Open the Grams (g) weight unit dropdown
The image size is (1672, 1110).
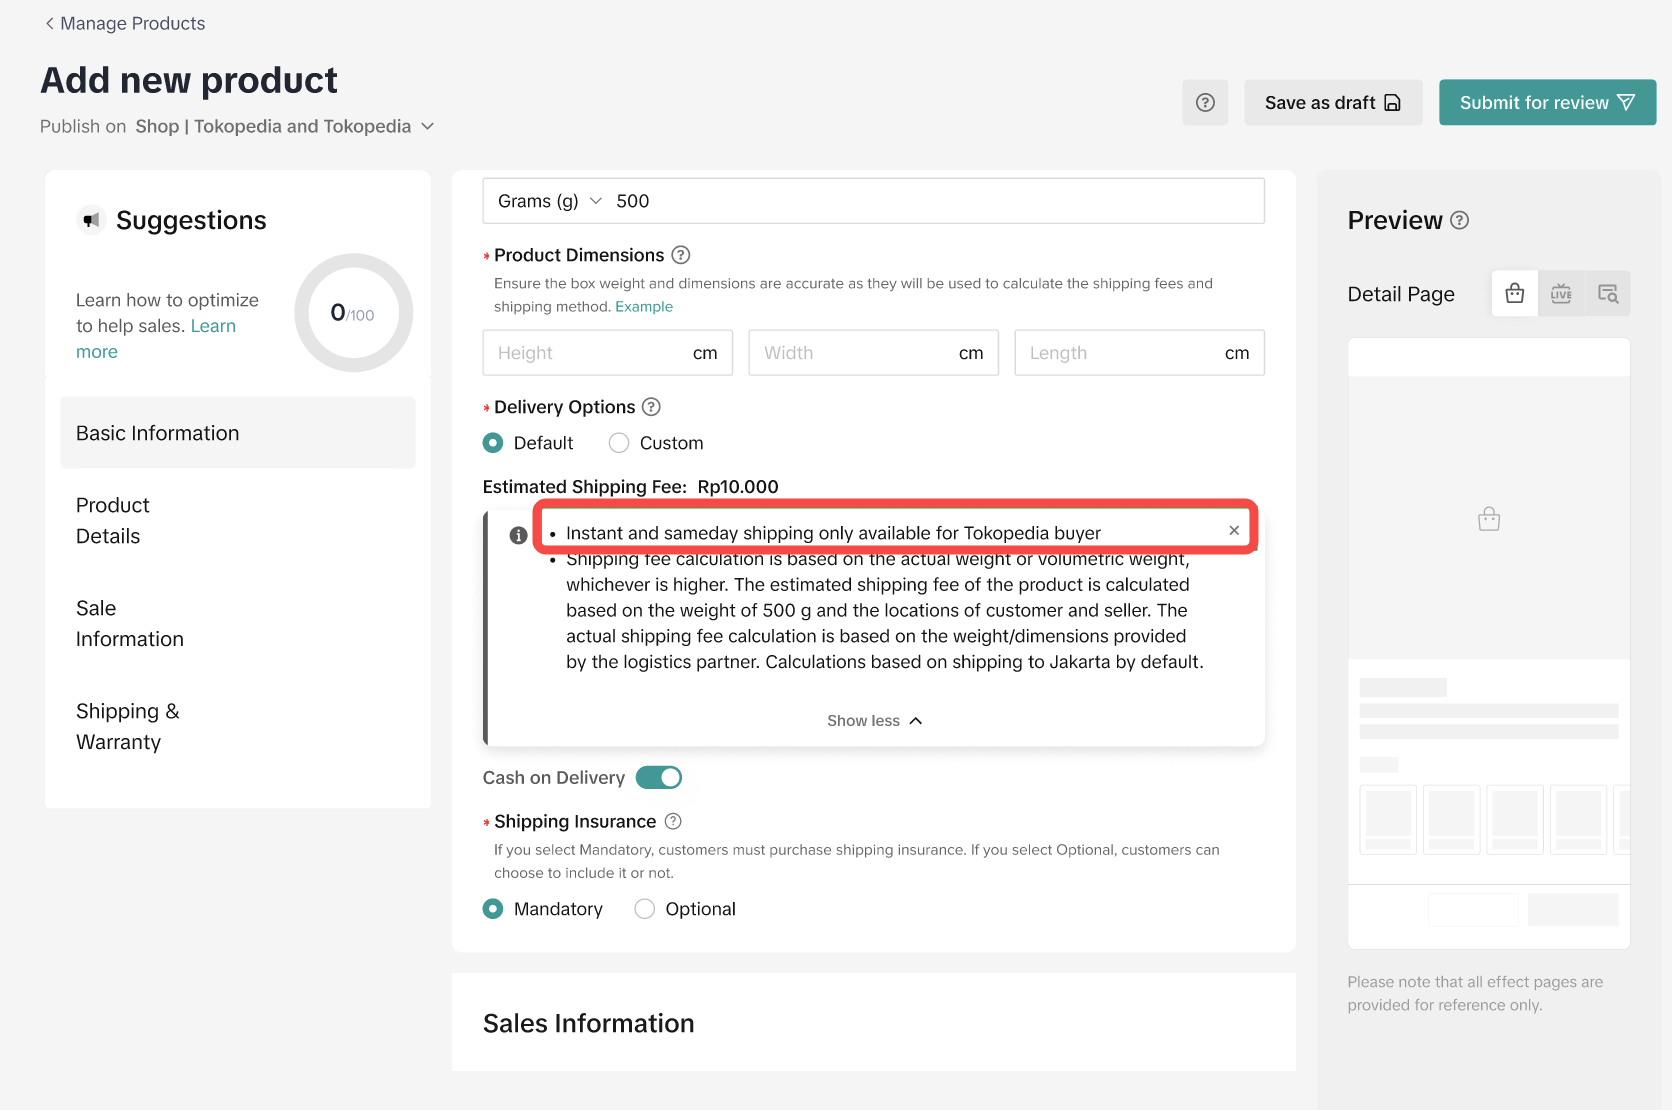[x=549, y=201]
